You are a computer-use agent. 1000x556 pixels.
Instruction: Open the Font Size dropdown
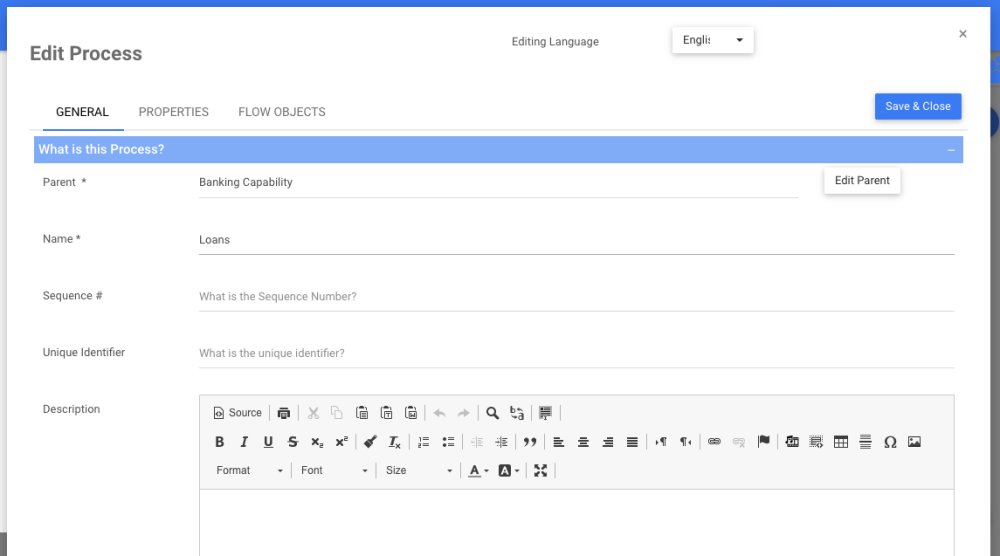point(419,471)
